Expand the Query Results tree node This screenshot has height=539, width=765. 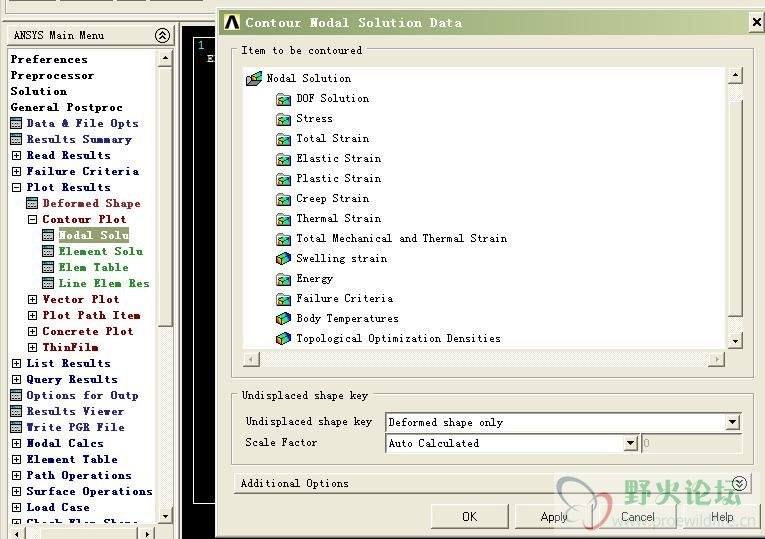16,379
